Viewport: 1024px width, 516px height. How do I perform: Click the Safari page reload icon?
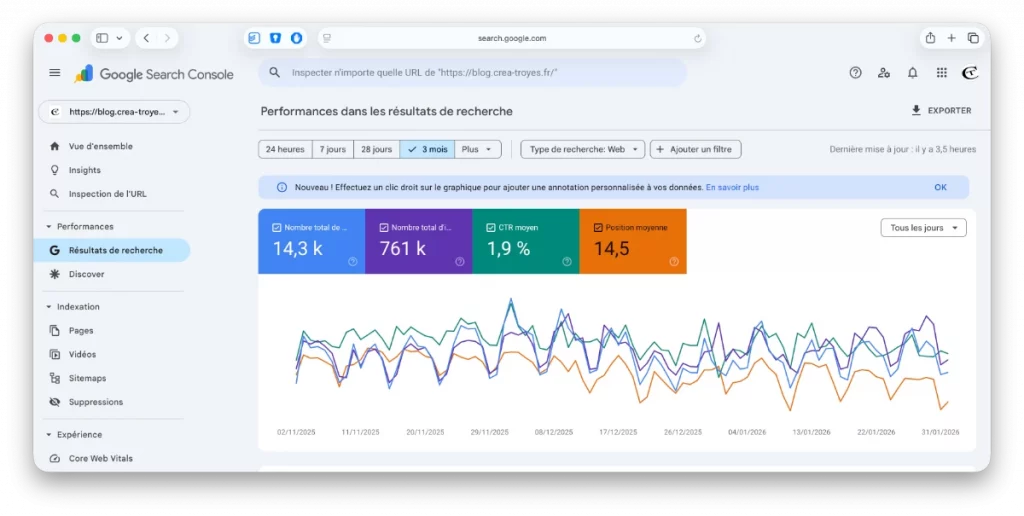coord(698,38)
